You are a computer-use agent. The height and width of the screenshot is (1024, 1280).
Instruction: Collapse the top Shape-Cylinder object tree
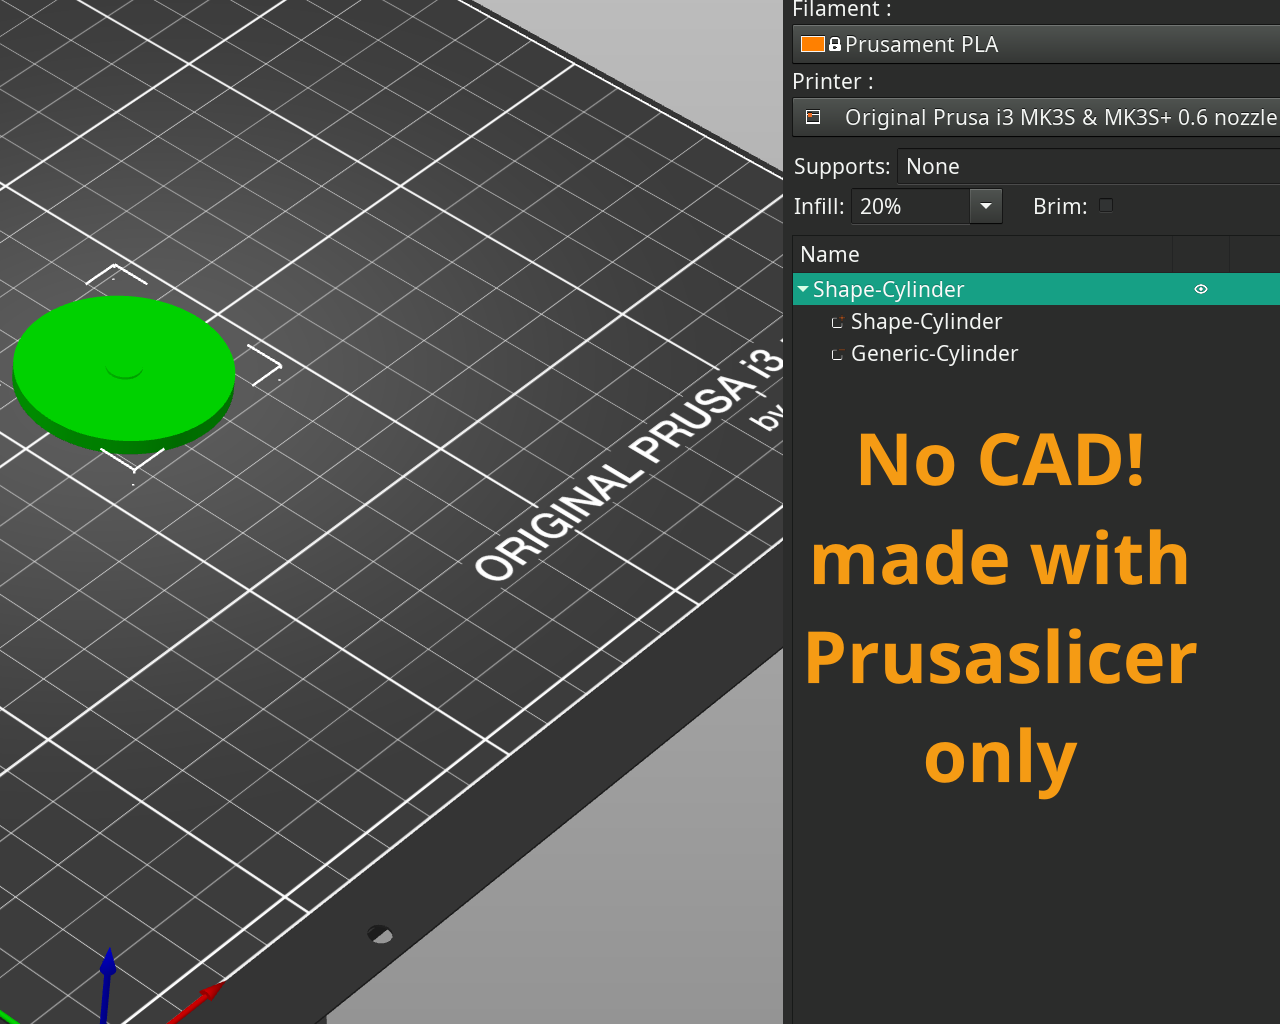[803, 289]
